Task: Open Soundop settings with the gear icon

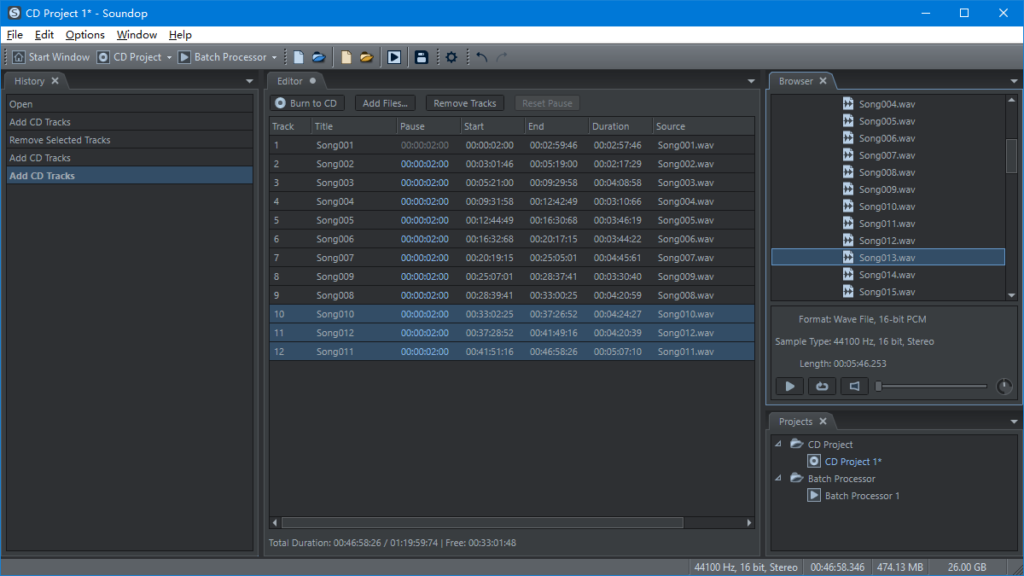Action: pos(450,57)
